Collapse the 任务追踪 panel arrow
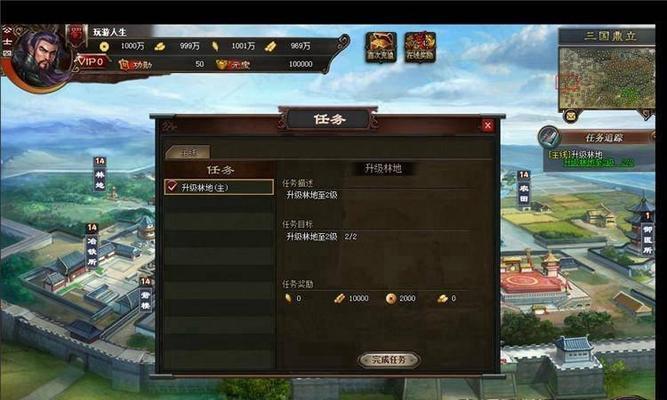The image size is (667, 400). point(651,137)
